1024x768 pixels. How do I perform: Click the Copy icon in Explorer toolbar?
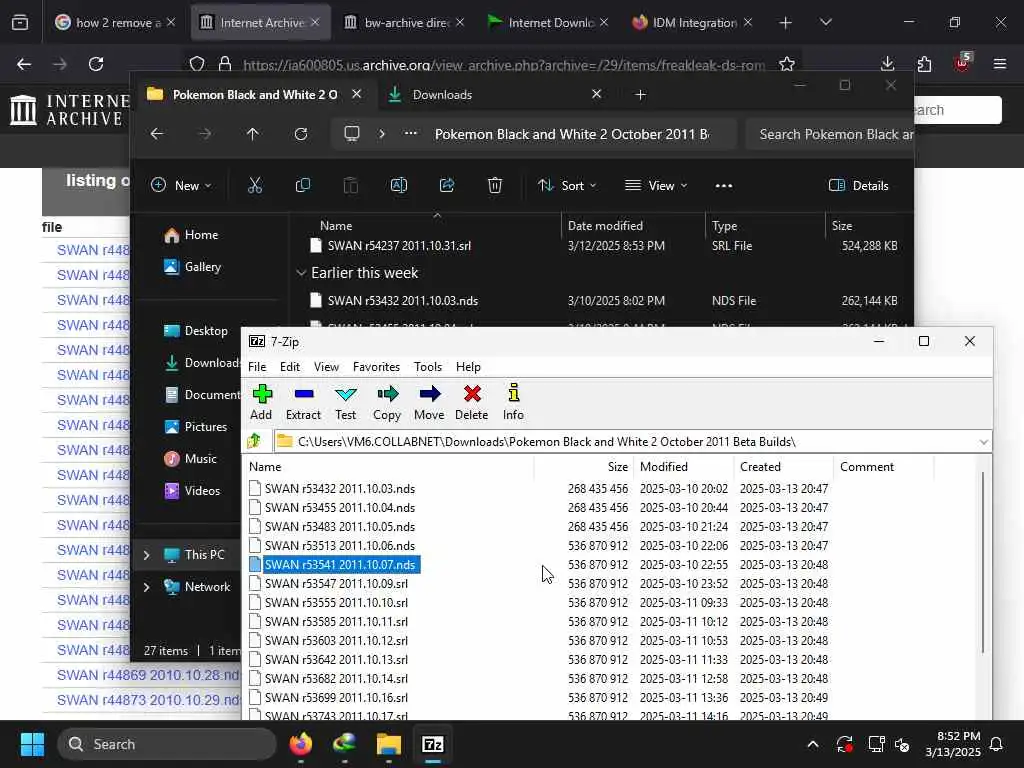click(303, 185)
